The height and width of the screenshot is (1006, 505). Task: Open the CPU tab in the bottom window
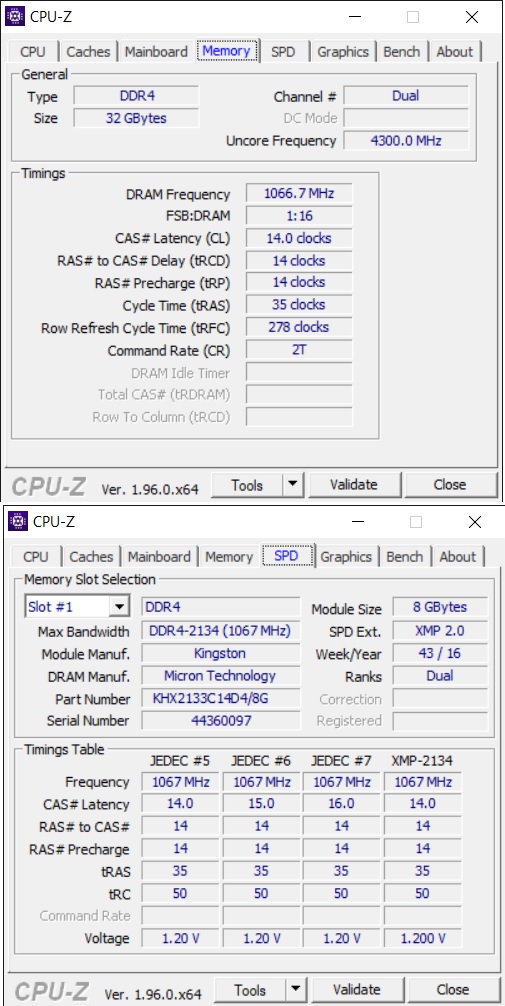(x=36, y=557)
